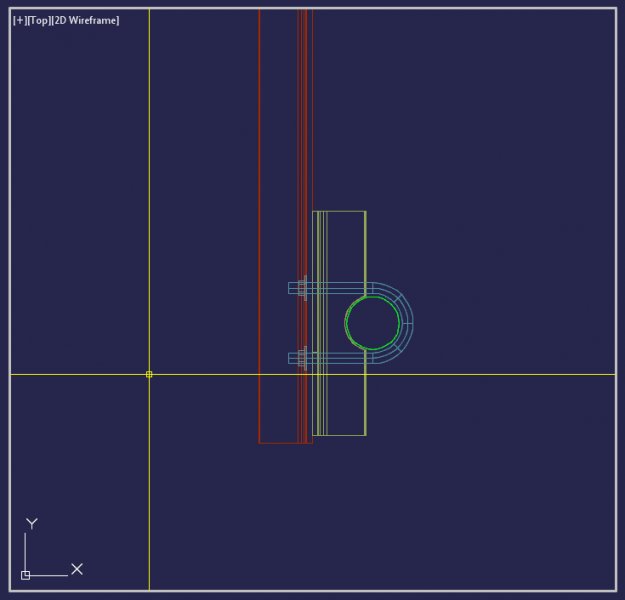Select the upper U-bolt nut
The width and height of the screenshot is (625, 600).
click(303, 288)
